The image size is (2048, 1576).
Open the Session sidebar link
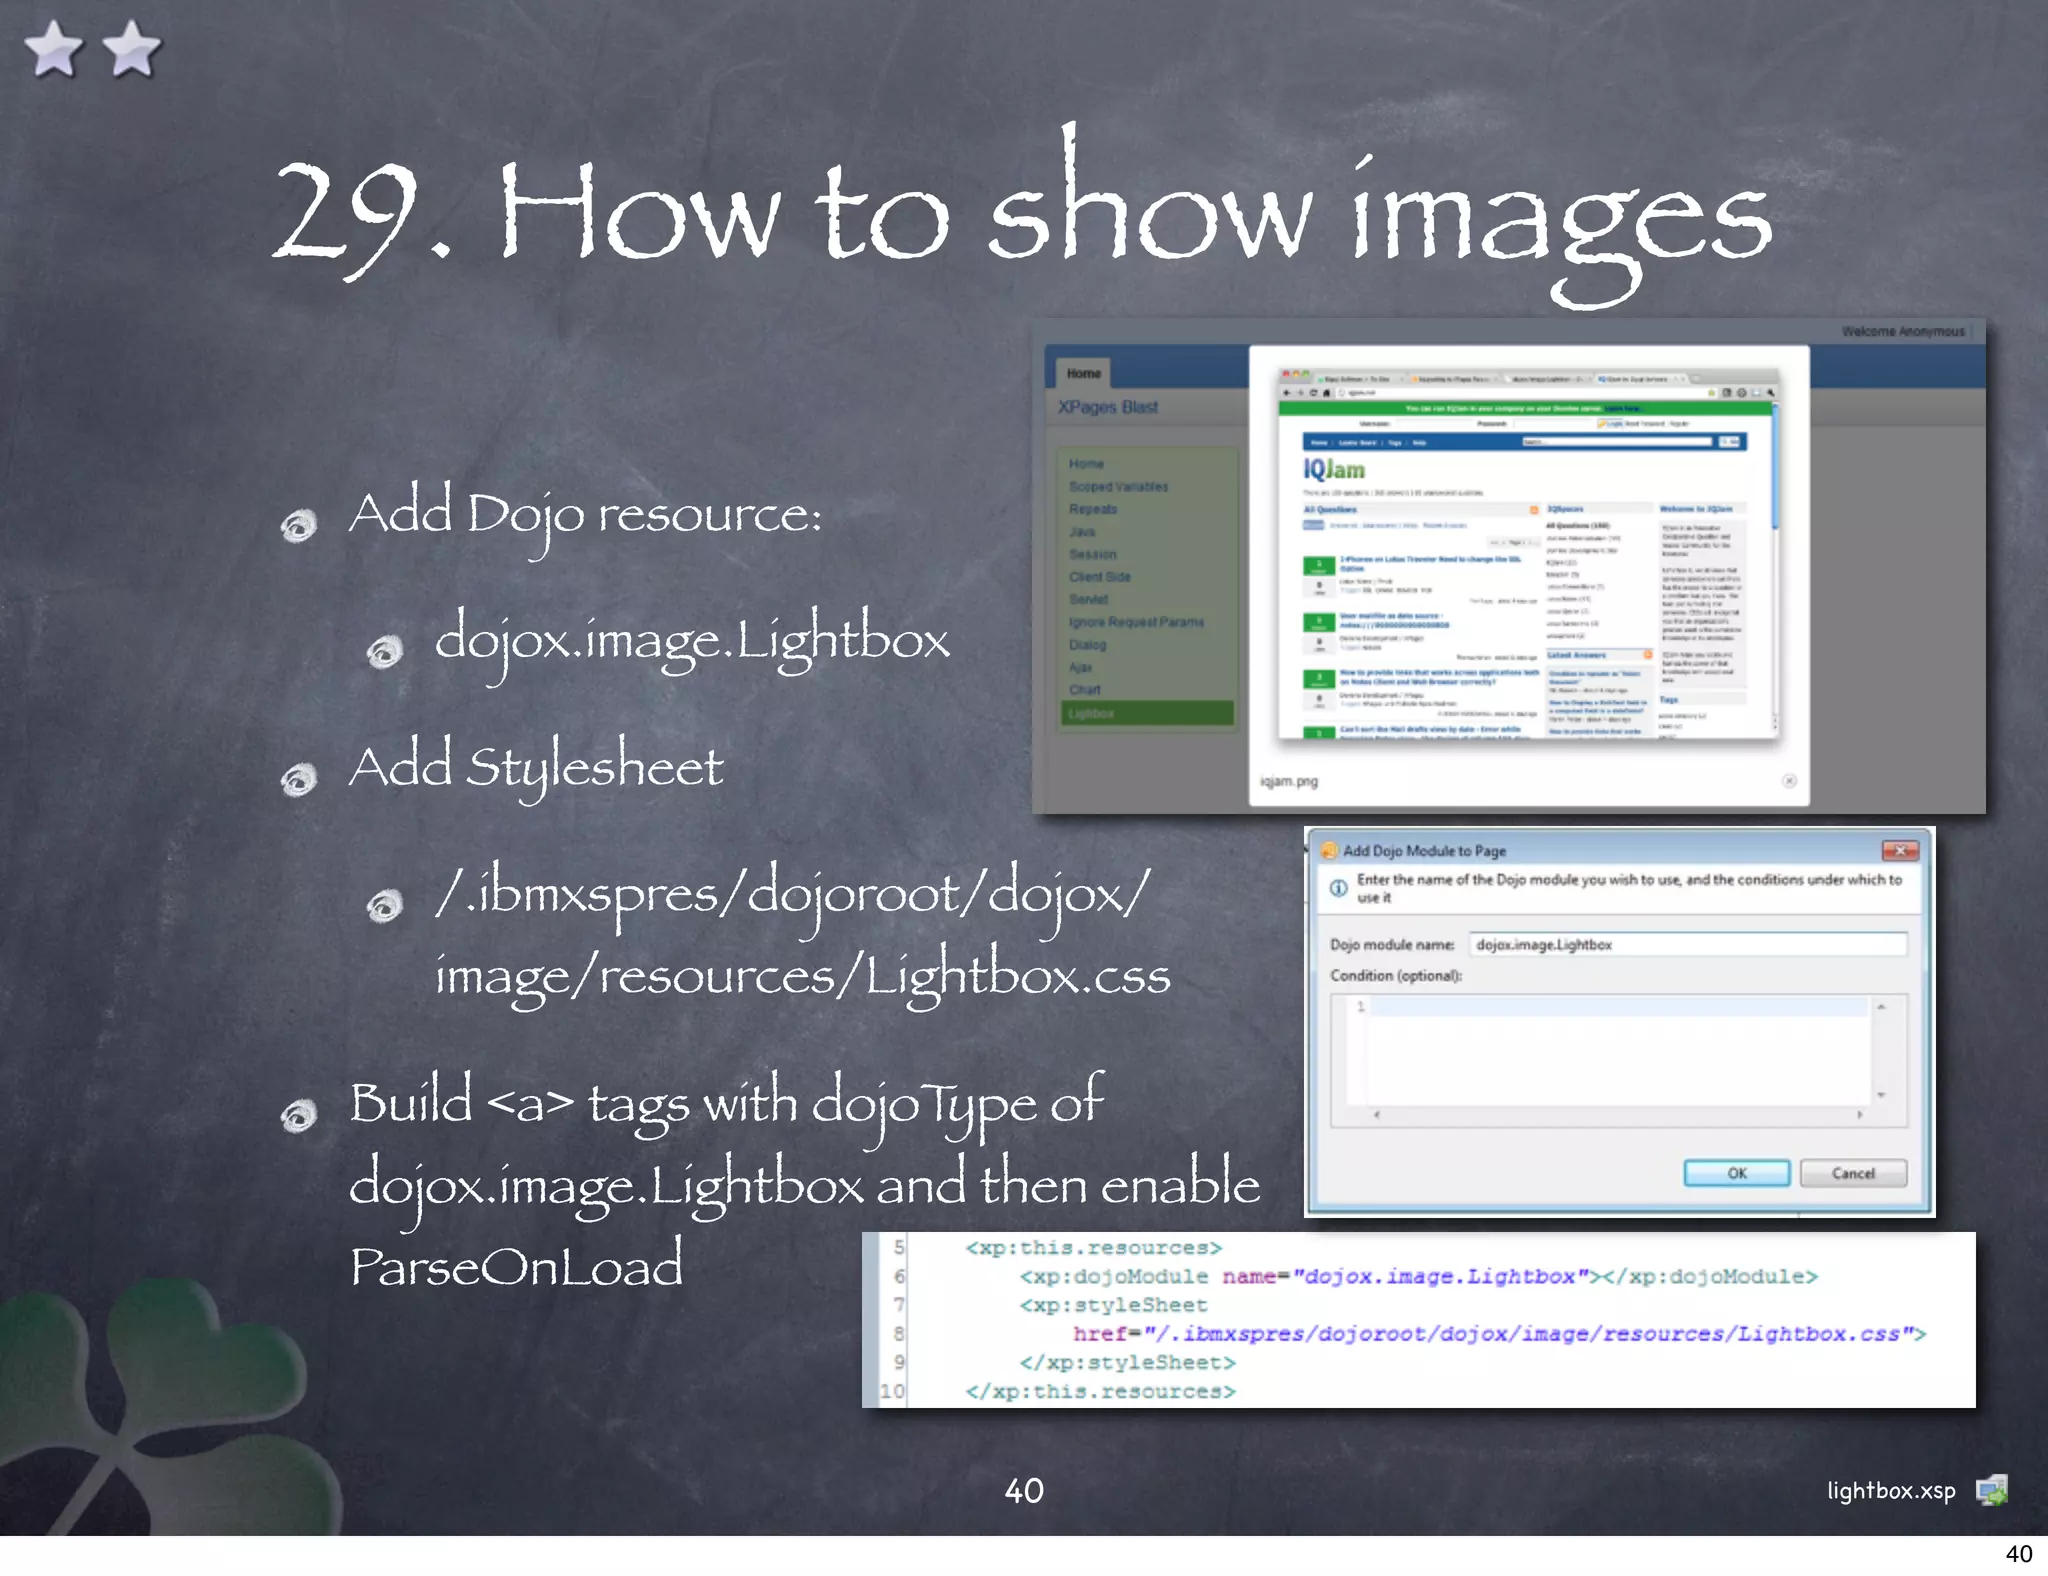coord(1092,554)
